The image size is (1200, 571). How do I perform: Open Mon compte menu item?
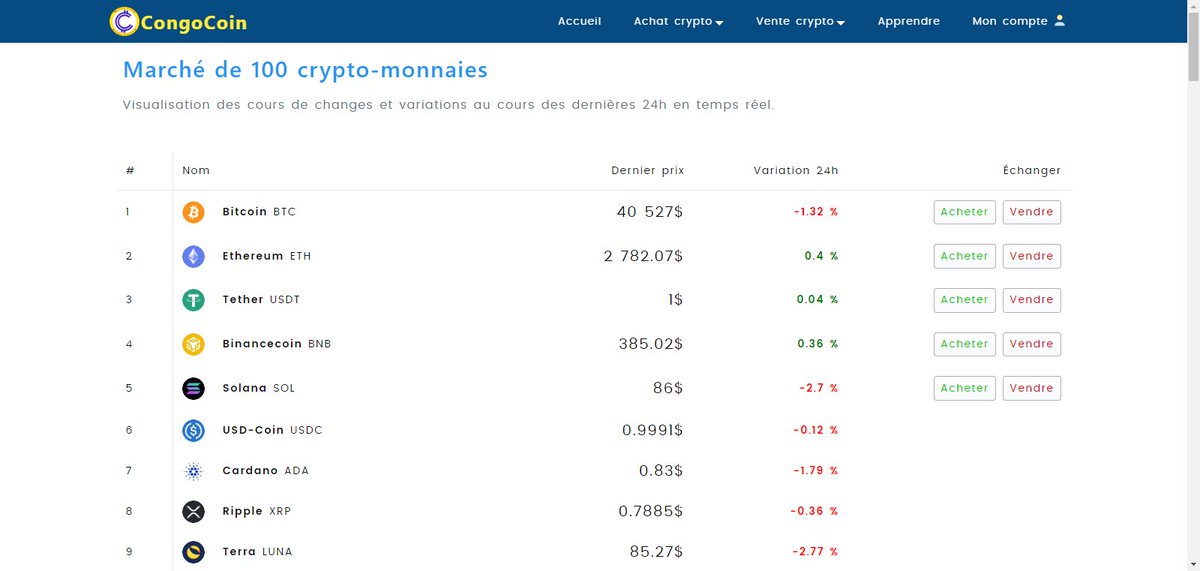[x=1019, y=21]
